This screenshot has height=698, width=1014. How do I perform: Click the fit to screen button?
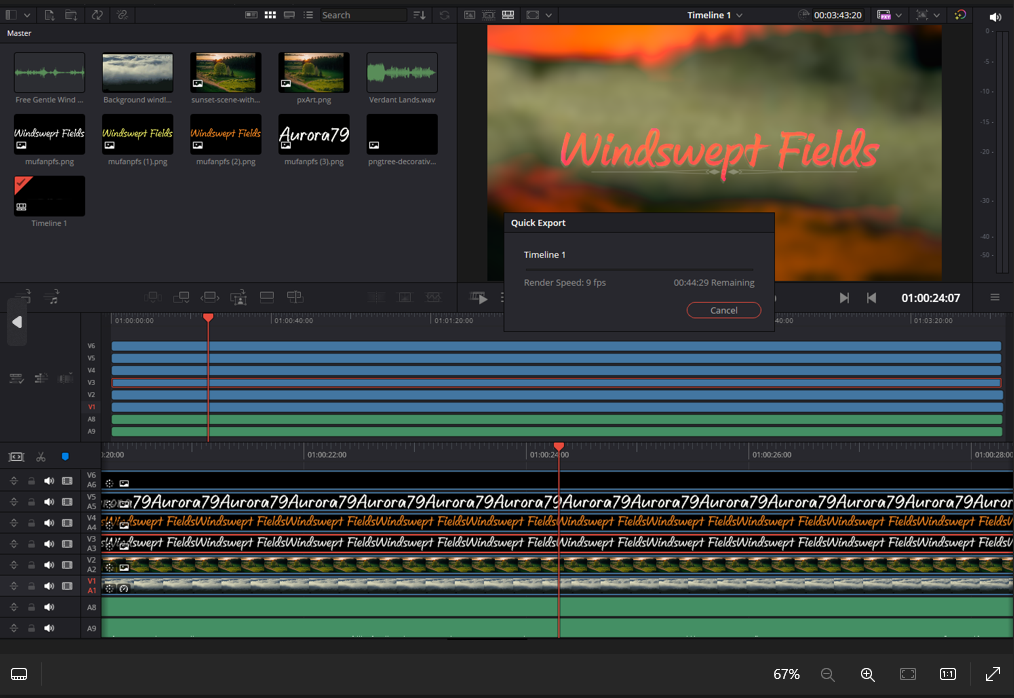click(908, 674)
